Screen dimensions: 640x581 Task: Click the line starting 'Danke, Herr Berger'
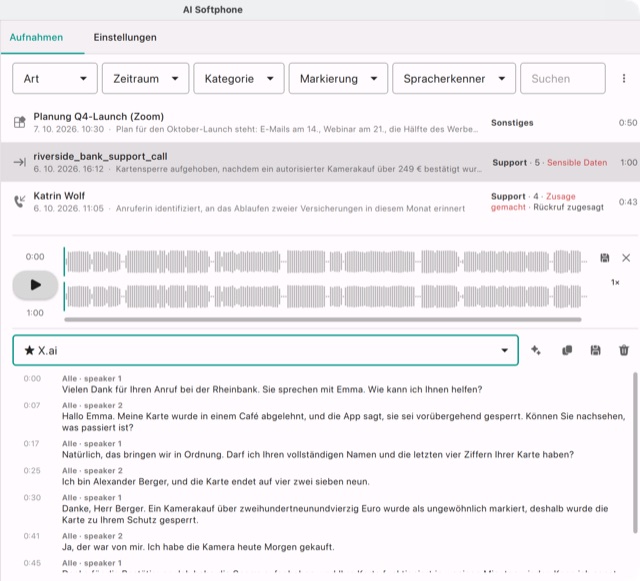pyautogui.click(x=335, y=514)
